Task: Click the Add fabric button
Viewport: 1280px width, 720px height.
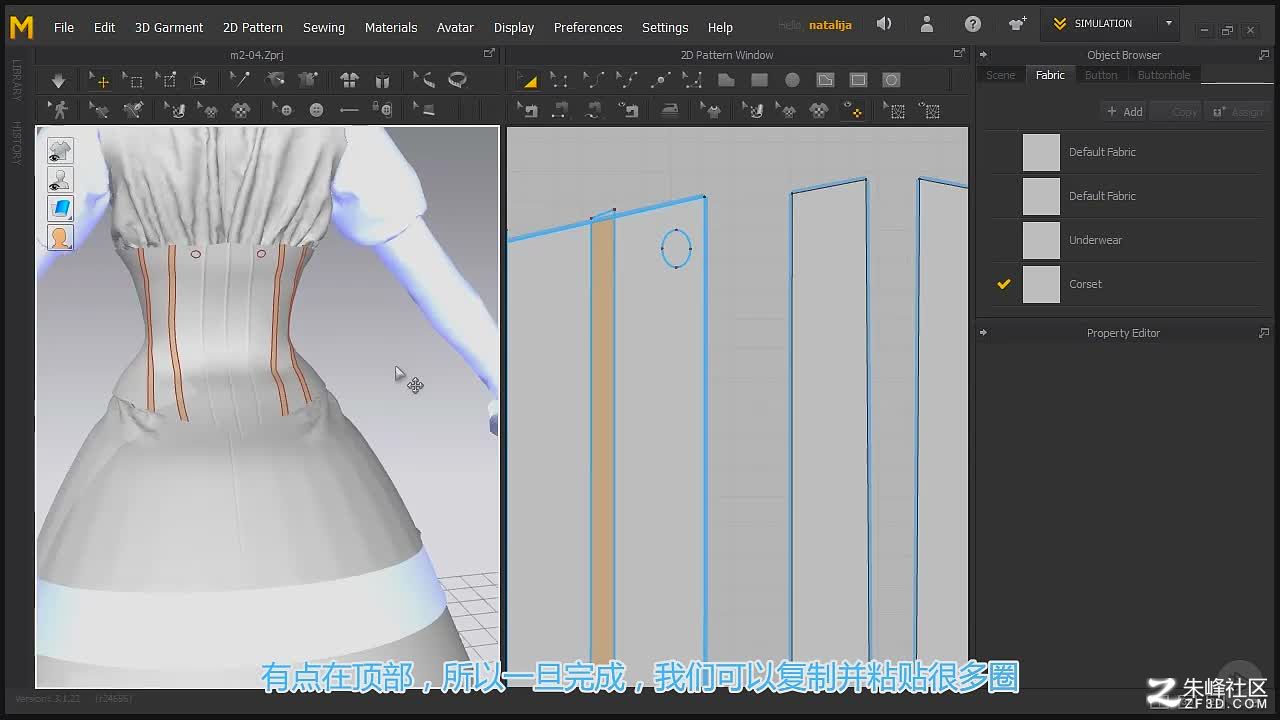Action: pyautogui.click(x=1124, y=112)
